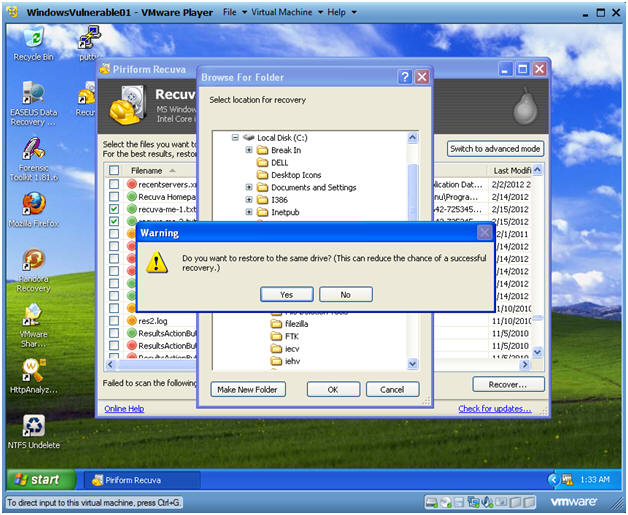Screen dimensions: 628x515
Task: Select the filezilla folder
Action: (x=289, y=324)
